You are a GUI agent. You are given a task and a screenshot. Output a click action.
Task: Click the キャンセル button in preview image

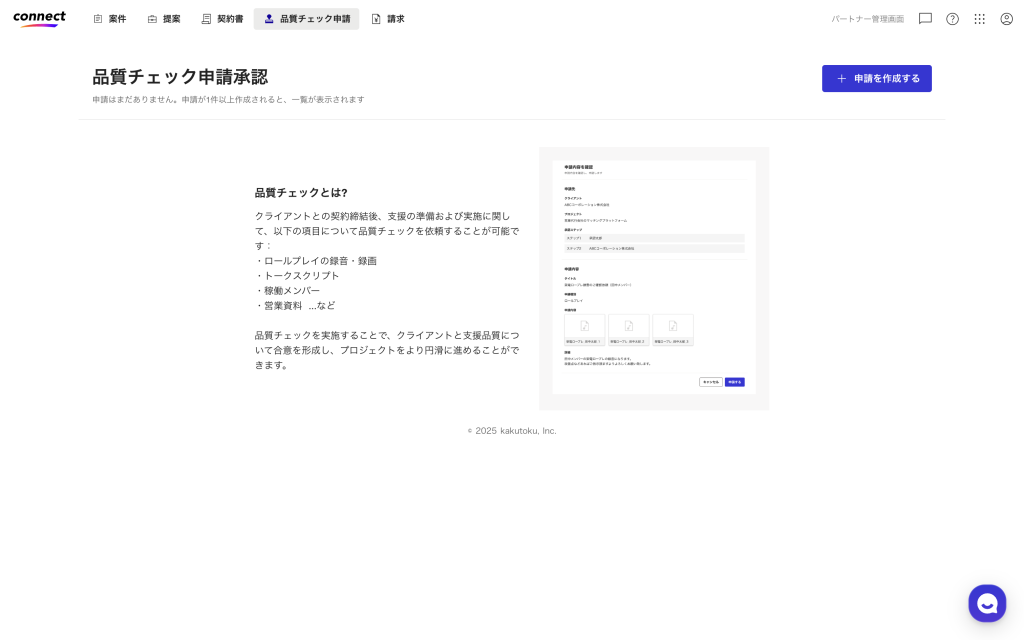click(x=710, y=382)
